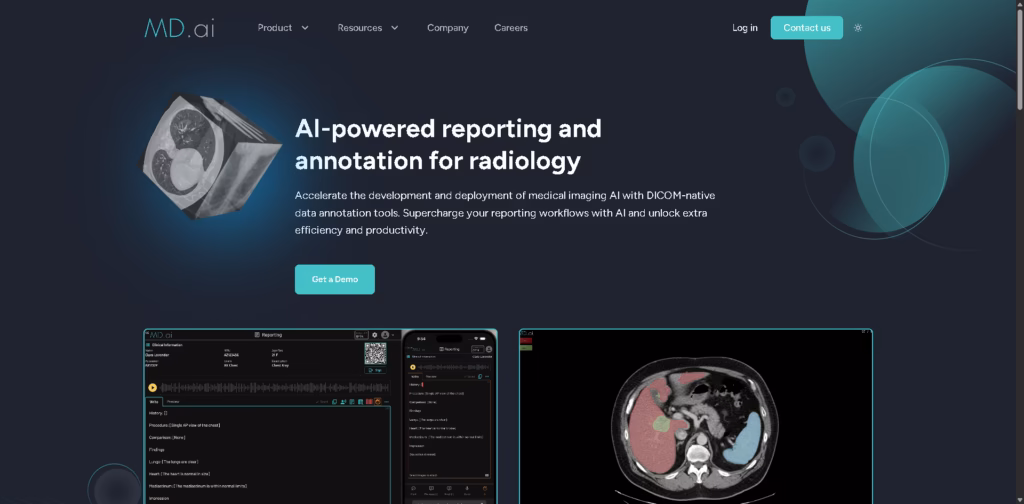Click the Log in link
Image resolution: width=1024 pixels, height=504 pixels.
744,28
